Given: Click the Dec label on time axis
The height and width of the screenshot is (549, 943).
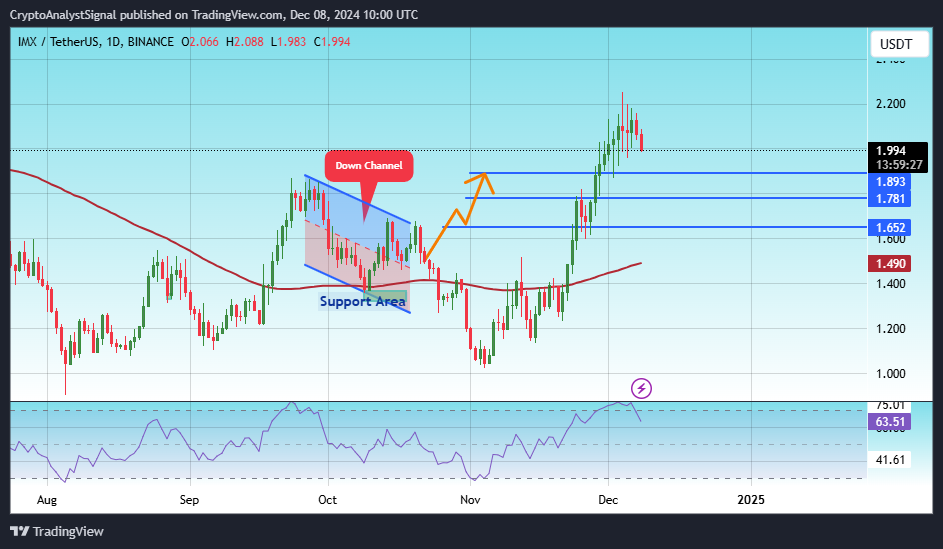Looking at the screenshot, I should (x=608, y=500).
